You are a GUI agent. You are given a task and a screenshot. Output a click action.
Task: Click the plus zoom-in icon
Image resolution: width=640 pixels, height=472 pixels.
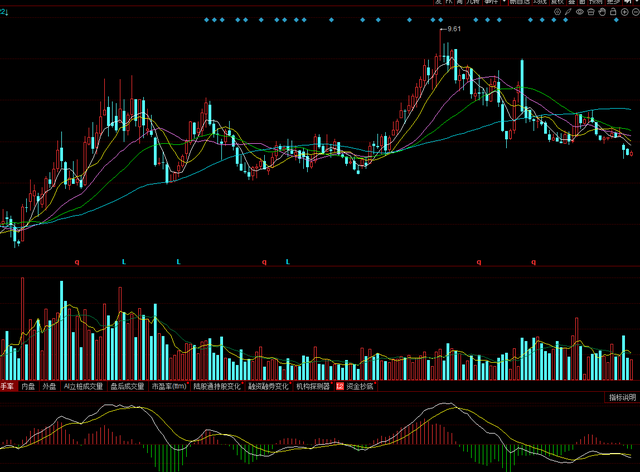(624, 12)
